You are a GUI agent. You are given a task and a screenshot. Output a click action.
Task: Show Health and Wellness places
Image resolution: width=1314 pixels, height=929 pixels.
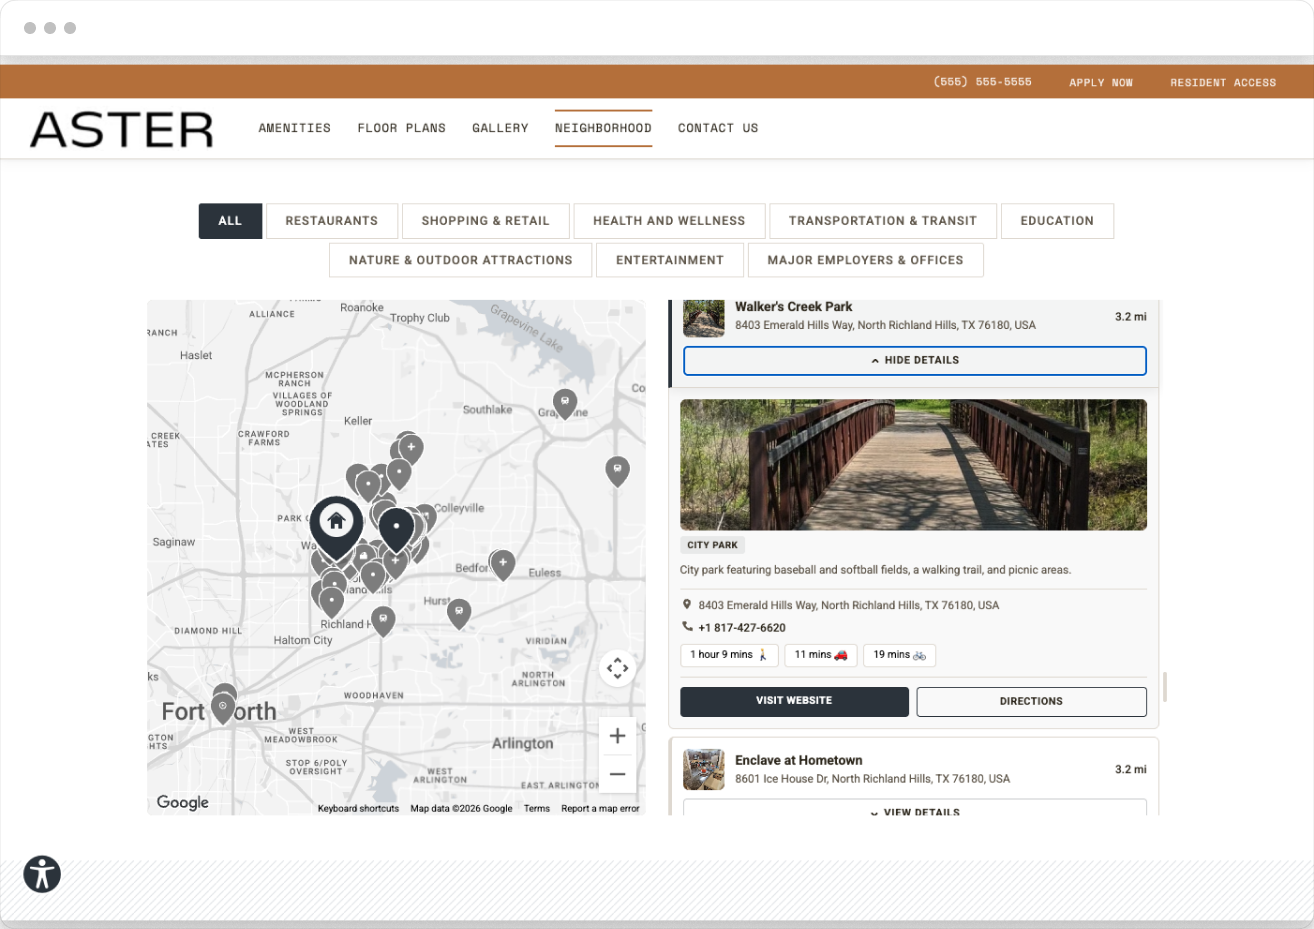pyautogui.click(x=669, y=221)
